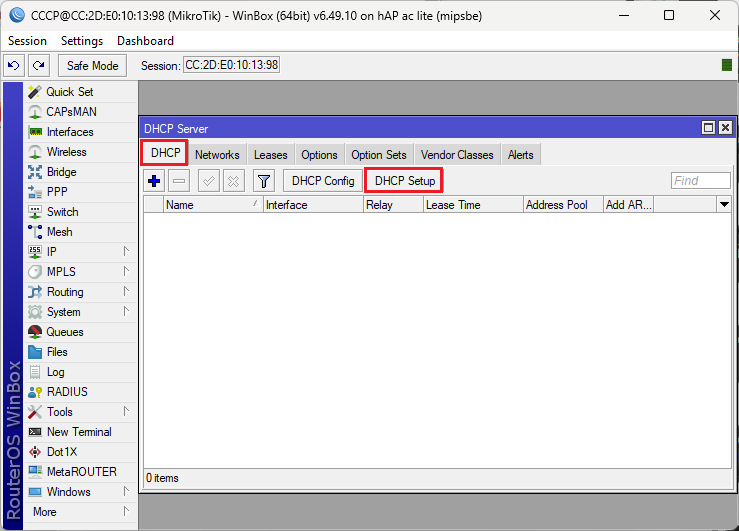Switch to the Leases tab

(271, 155)
